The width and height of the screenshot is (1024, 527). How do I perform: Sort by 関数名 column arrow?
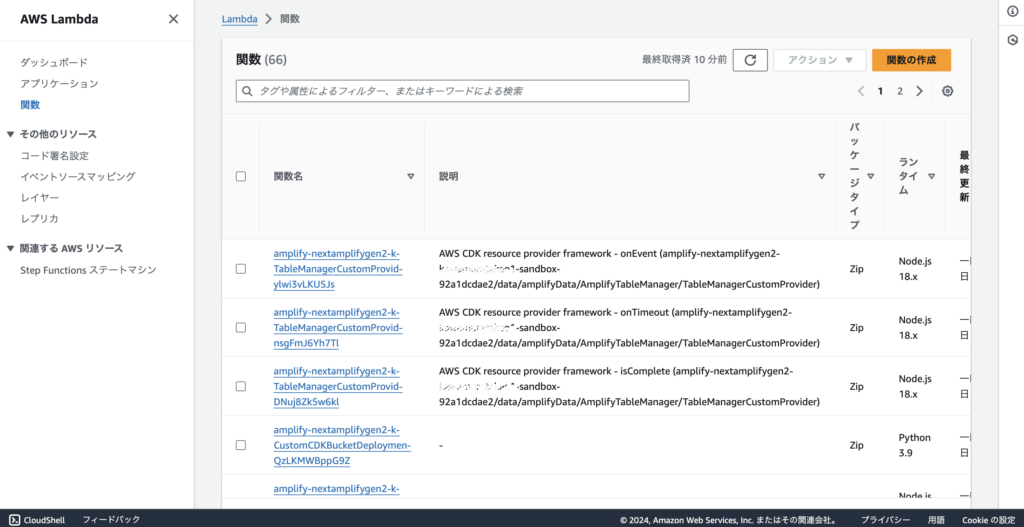(x=411, y=176)
